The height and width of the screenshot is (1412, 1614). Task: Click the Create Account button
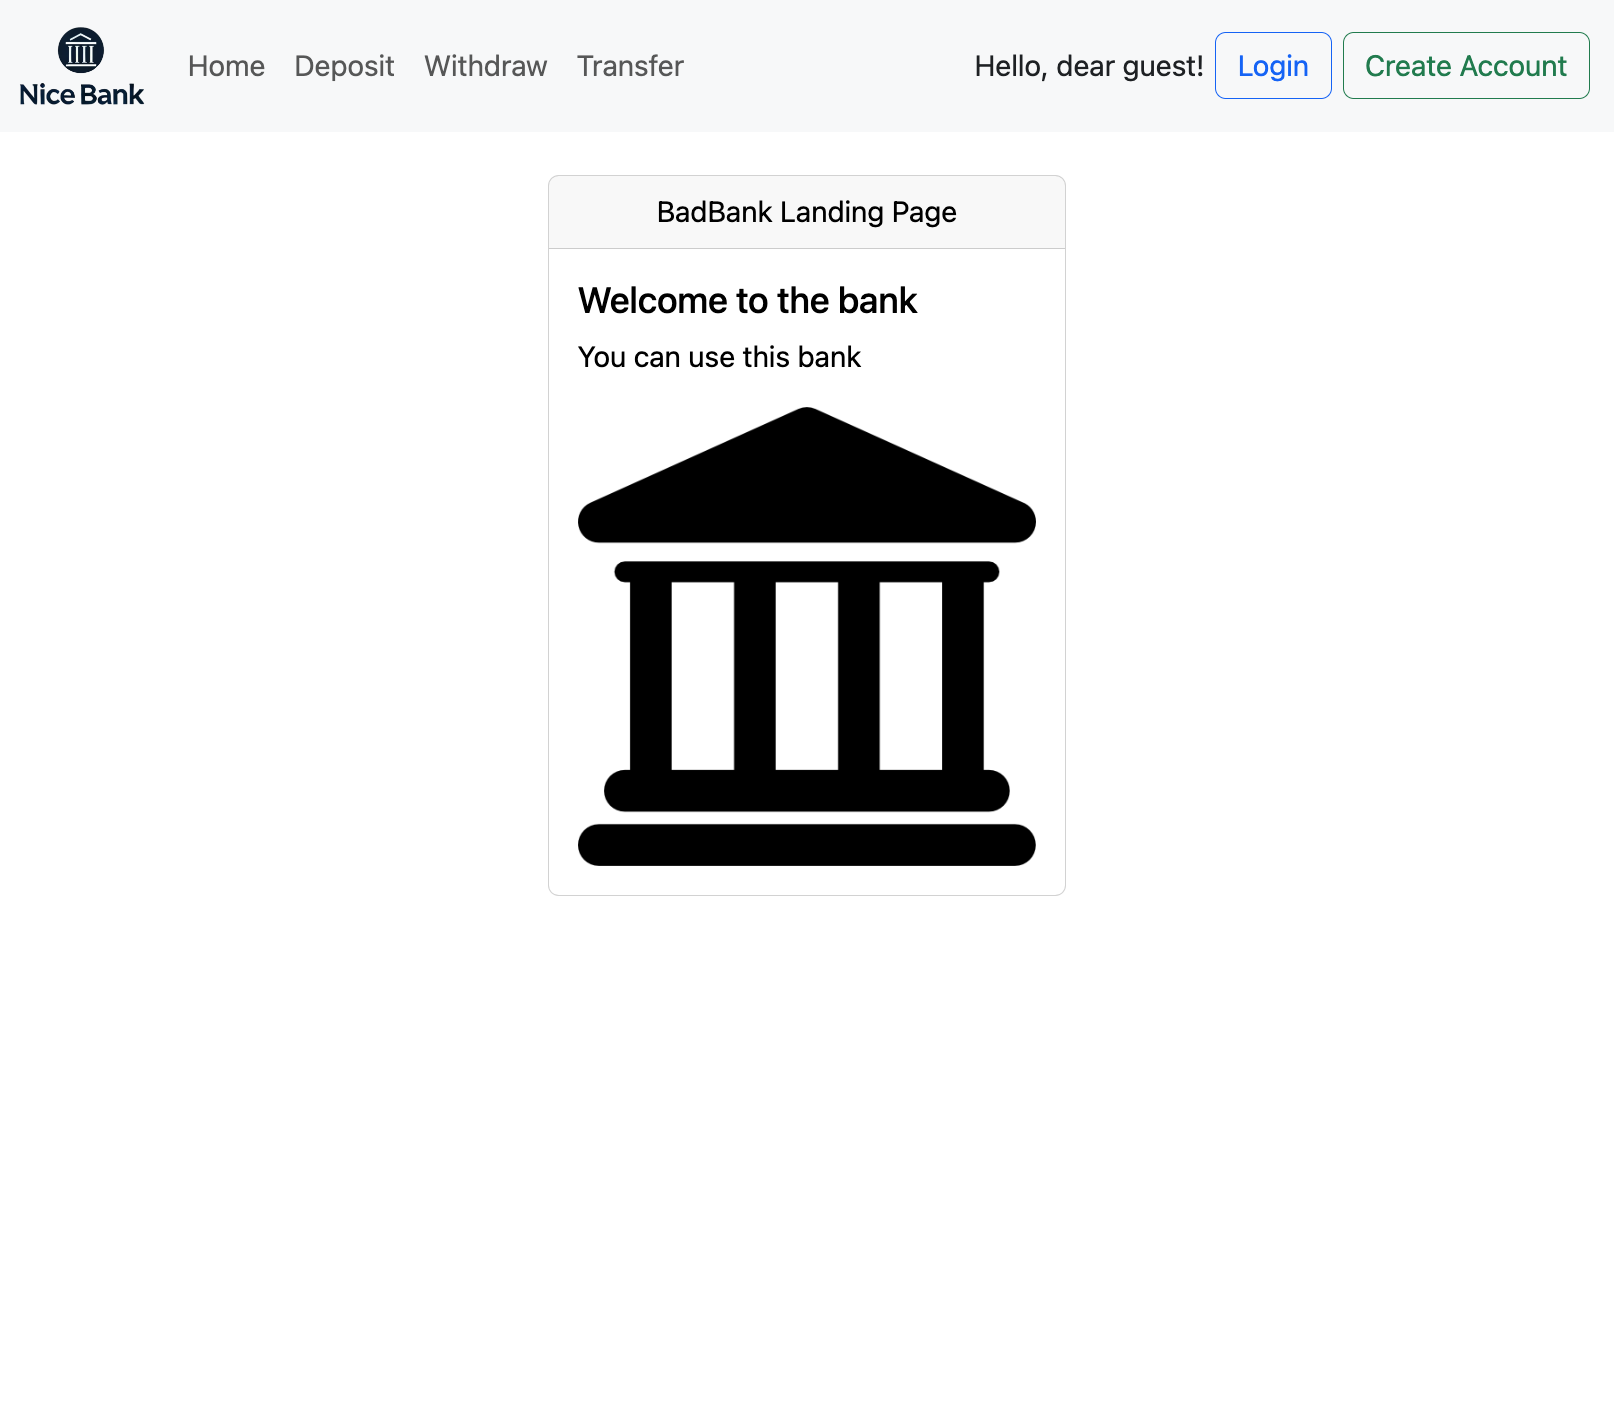pos(1466,65)
